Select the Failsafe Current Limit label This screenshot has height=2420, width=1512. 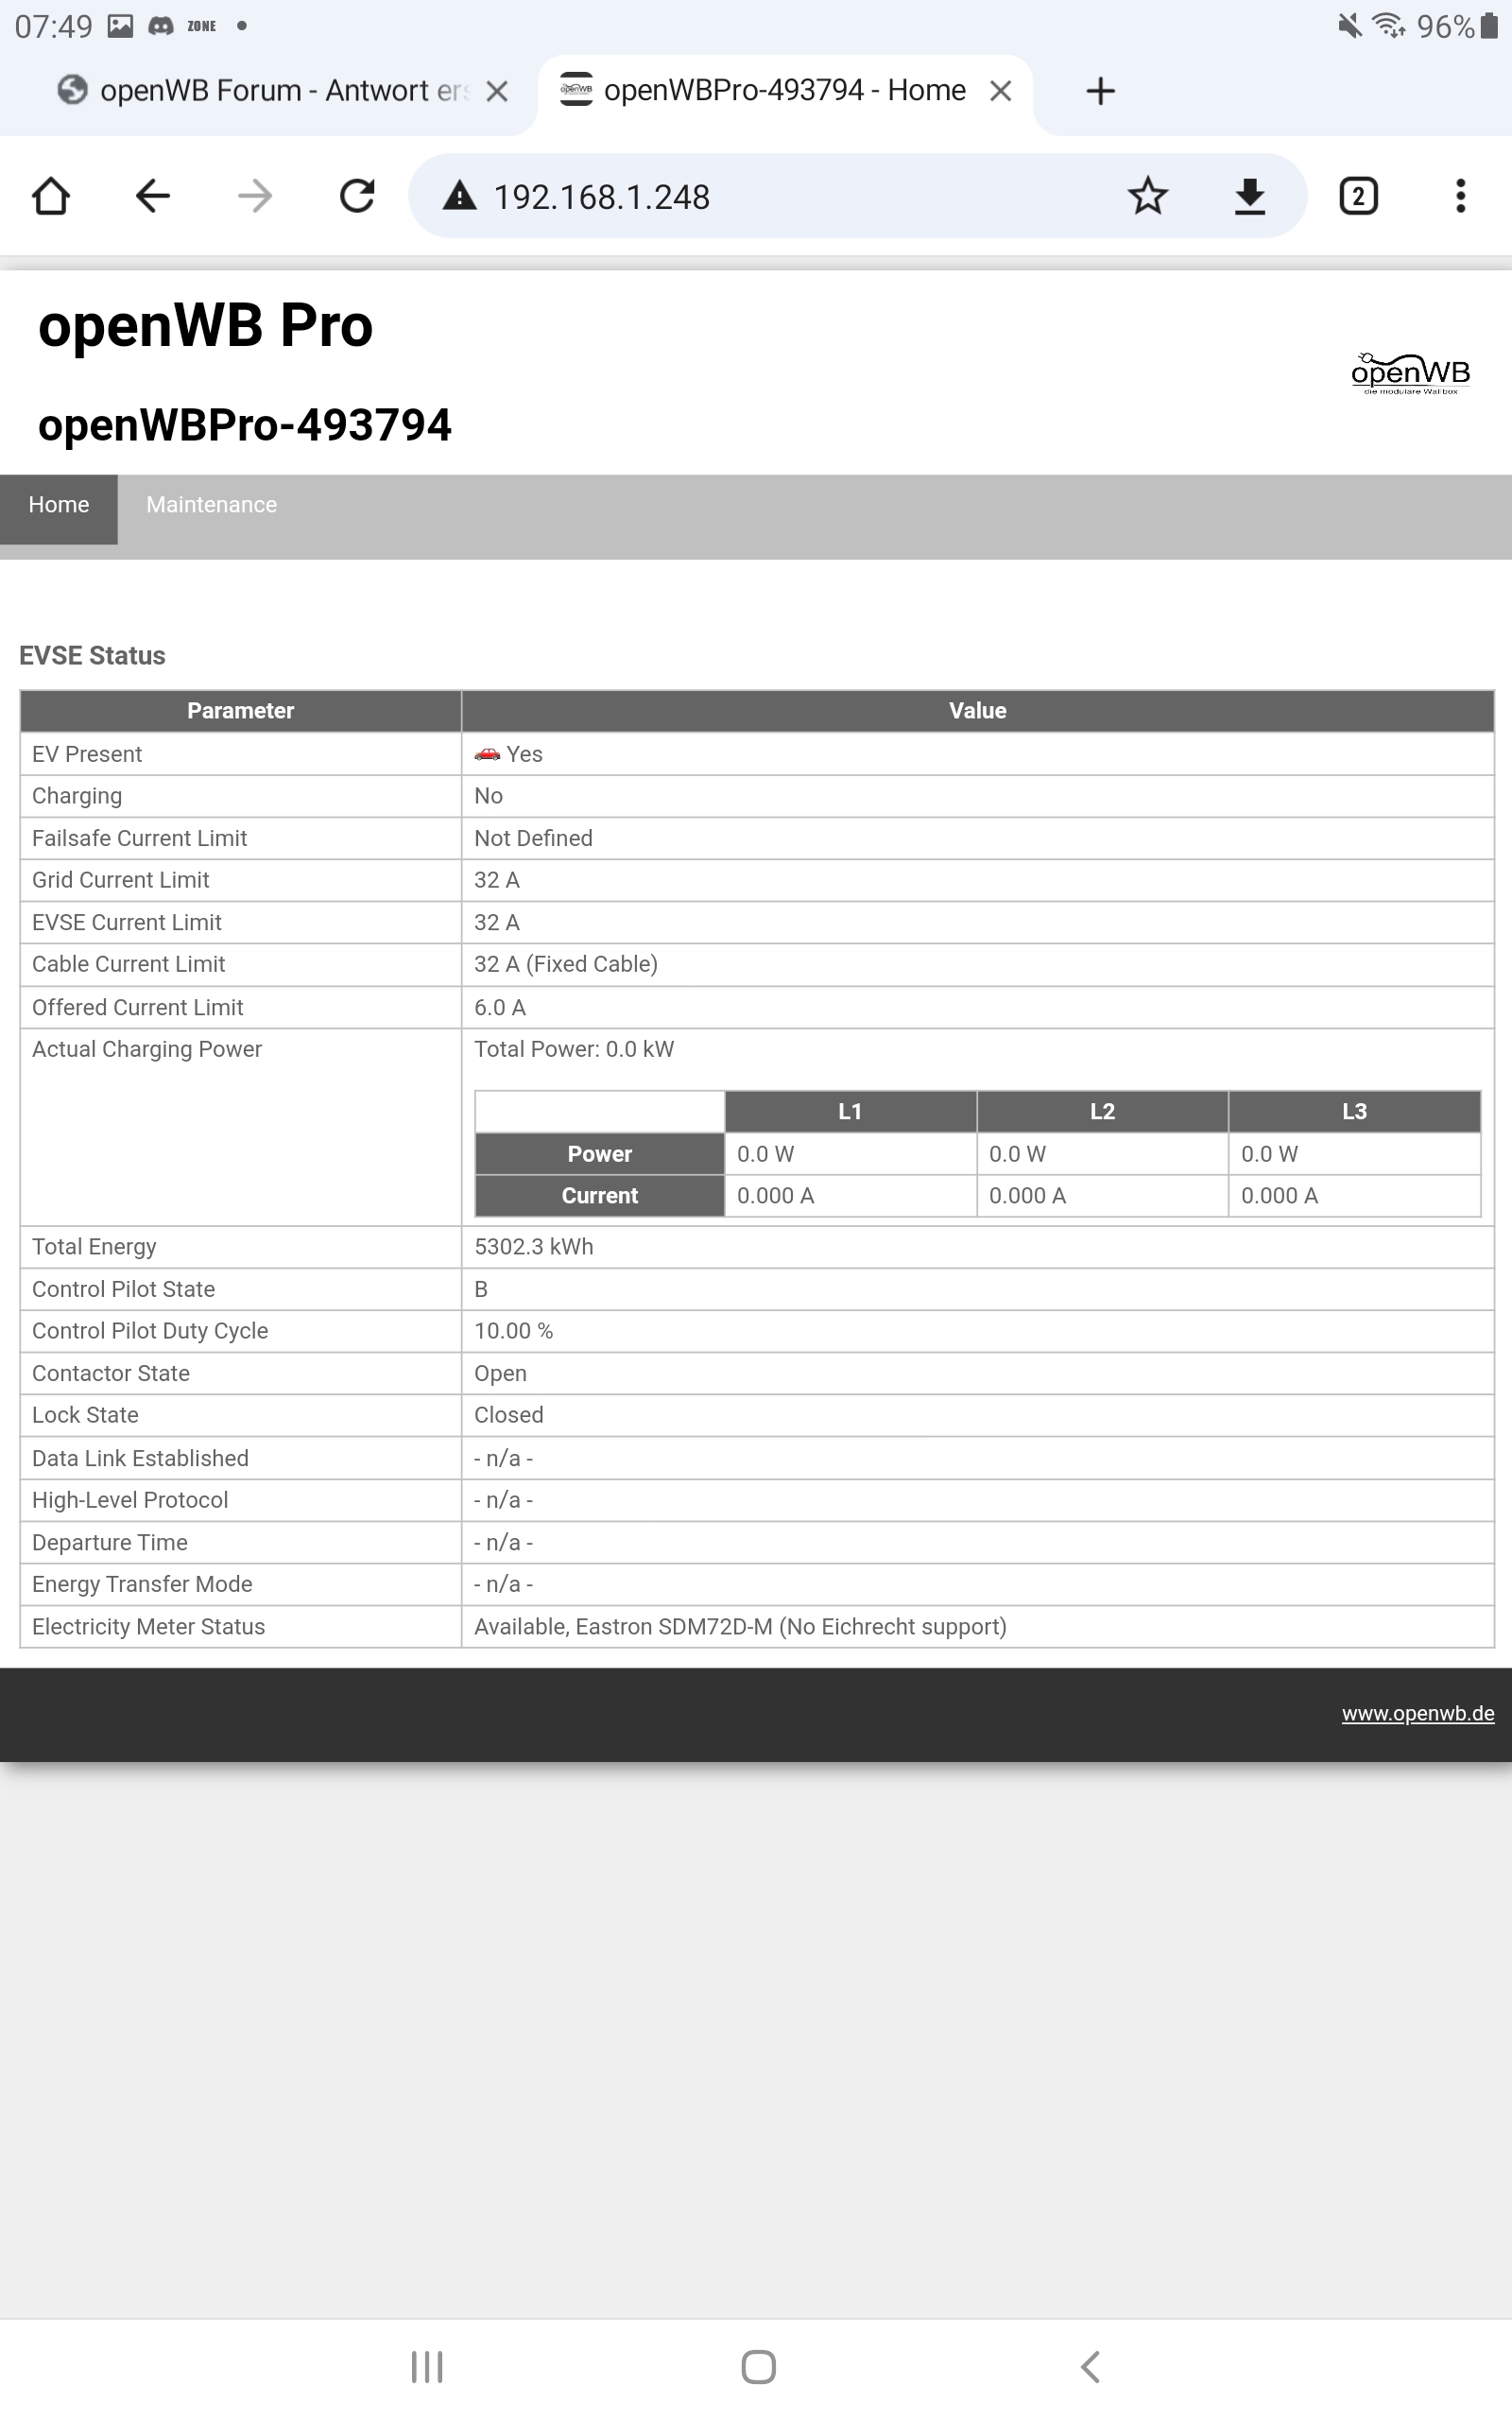(140, 839)
